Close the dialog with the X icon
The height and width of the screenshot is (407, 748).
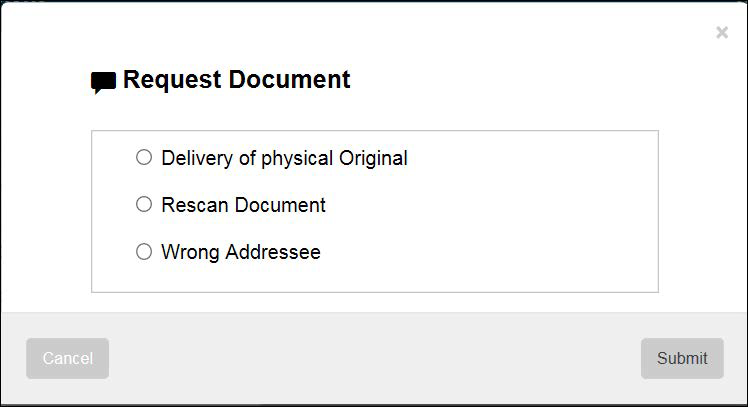[x=722, y=33]
